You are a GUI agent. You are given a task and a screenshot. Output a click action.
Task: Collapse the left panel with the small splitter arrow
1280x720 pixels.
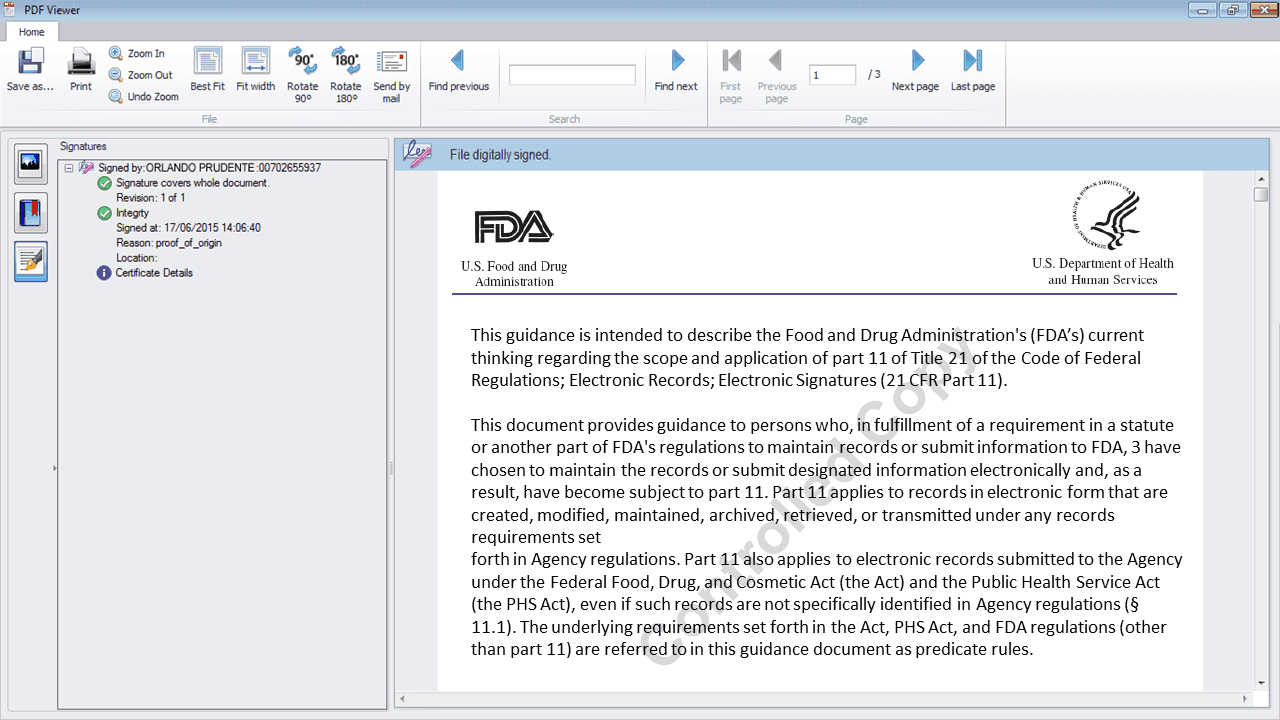[53, 468]
